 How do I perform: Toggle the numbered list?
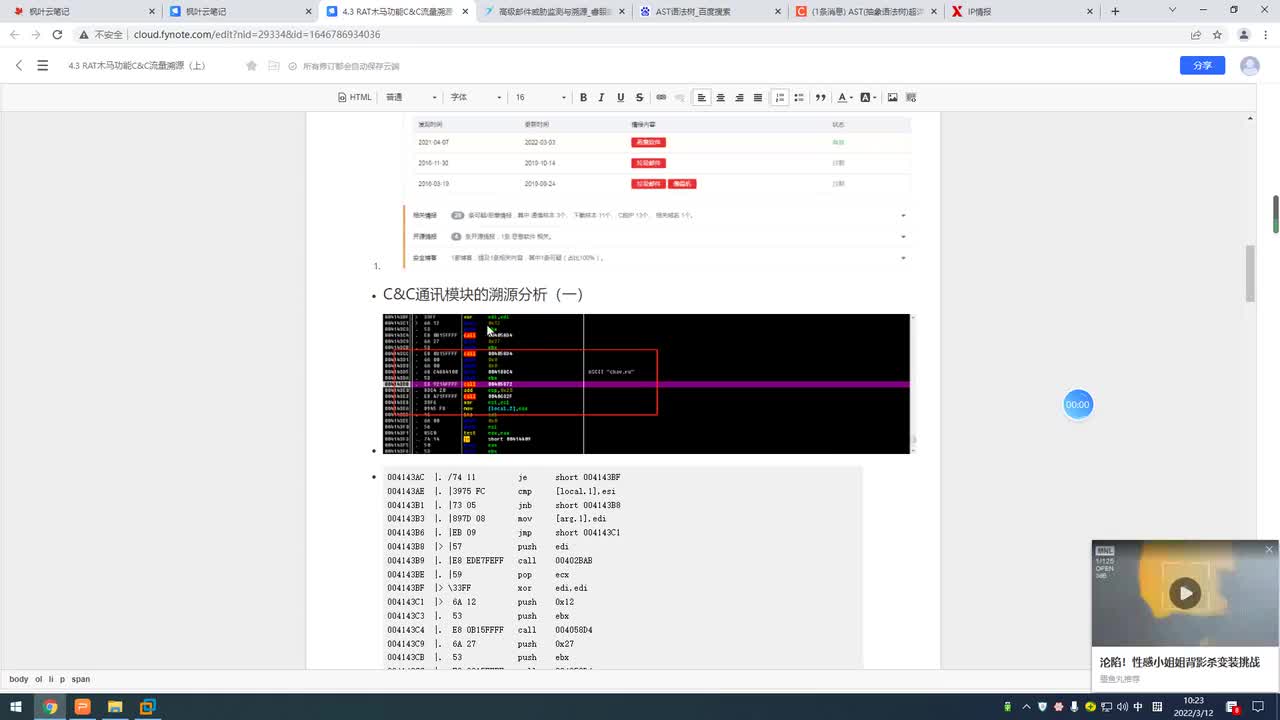click(x=780, y=97)
